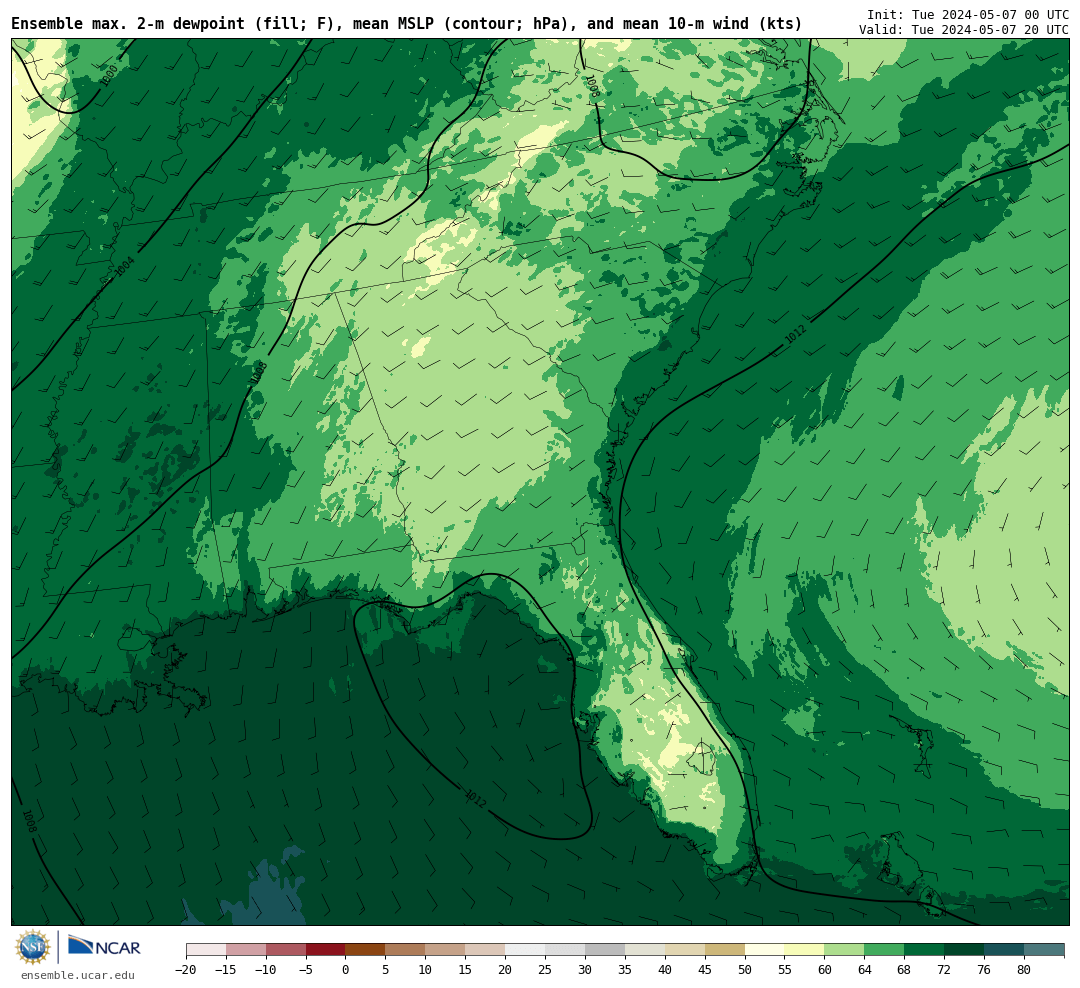Pick the -15 to -10 pink colorbar swatch

click(246, 950)
